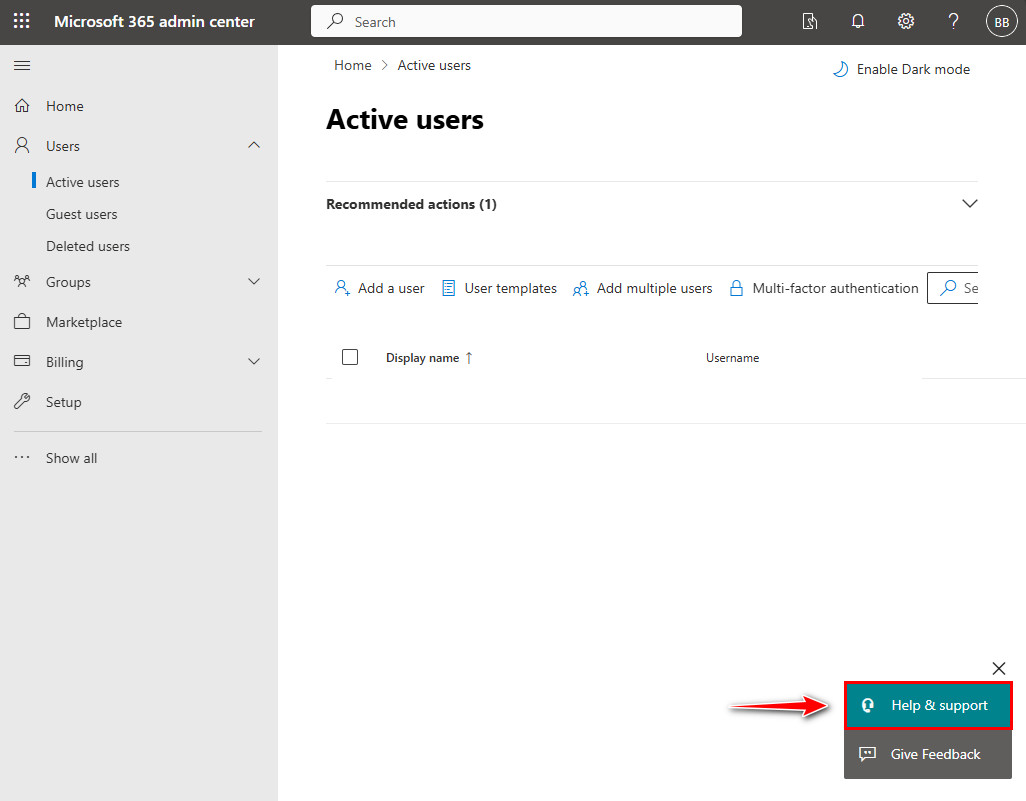This screenshot has height=801, width=1026.
Task: Click the Billing card icon
Action: (x=22, y=361)
